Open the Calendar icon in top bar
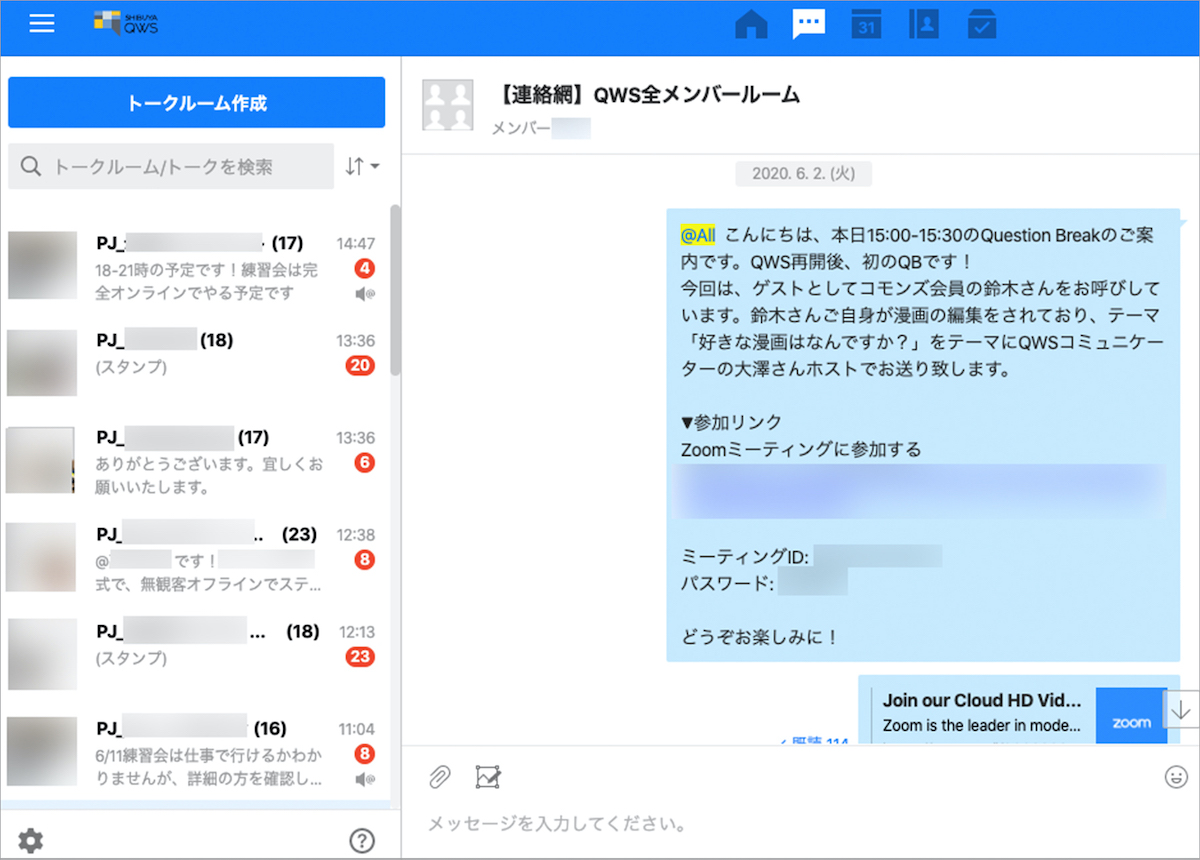Image resolution: width=1200 pixels, height=860 pixels. pyautogui.click(x=866, y=24)
